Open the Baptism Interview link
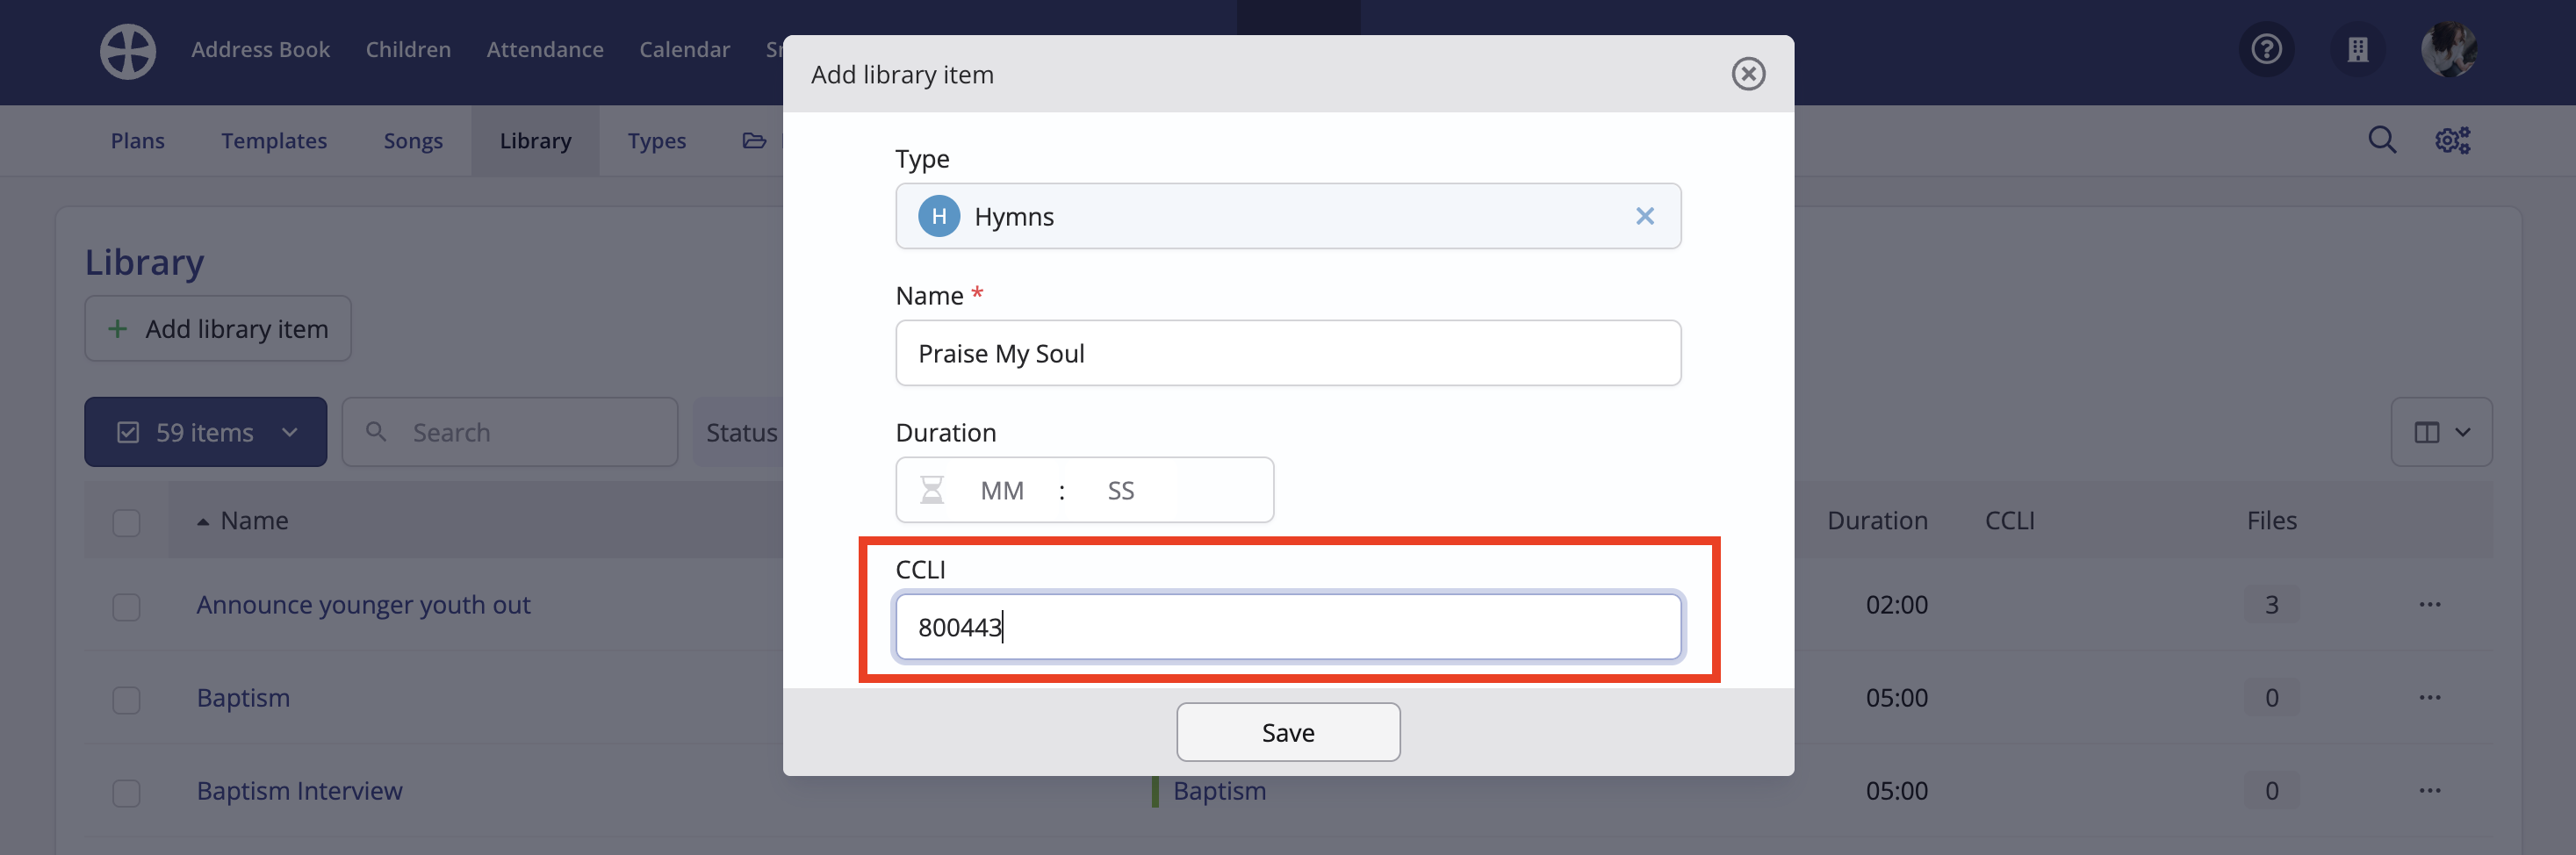Image resolution: width=2576 pixels, height=855 pixels. [x=299, y=790]
